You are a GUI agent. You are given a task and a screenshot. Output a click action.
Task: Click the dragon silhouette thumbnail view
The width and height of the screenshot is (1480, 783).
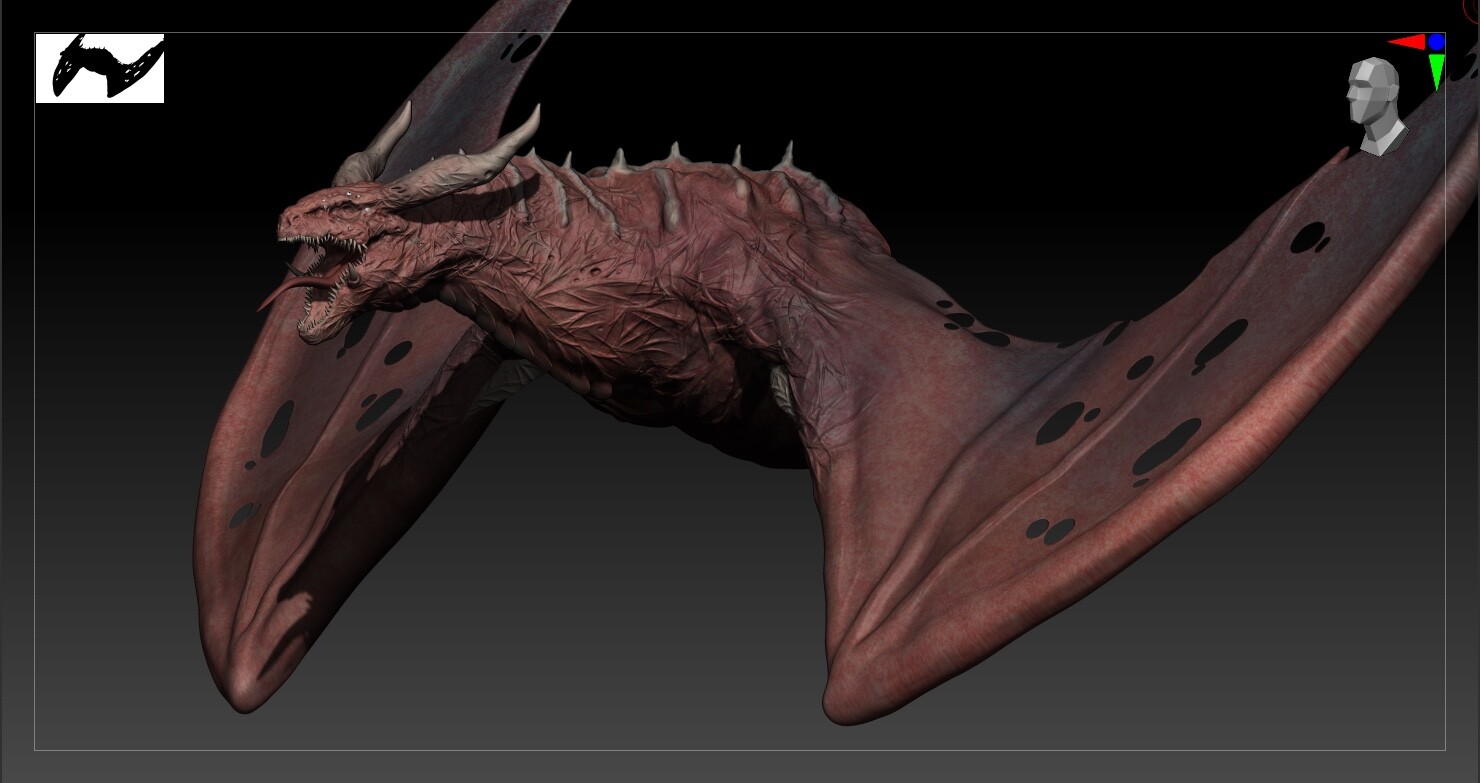coord(100,68)
